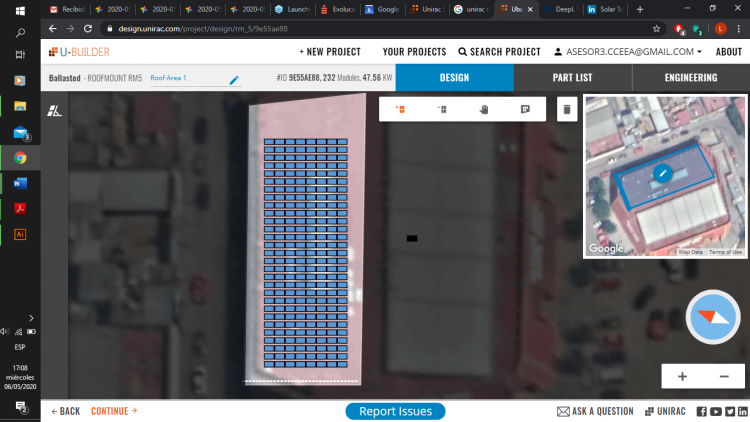Open Unirac YouTube icon

tap(716, 411)
